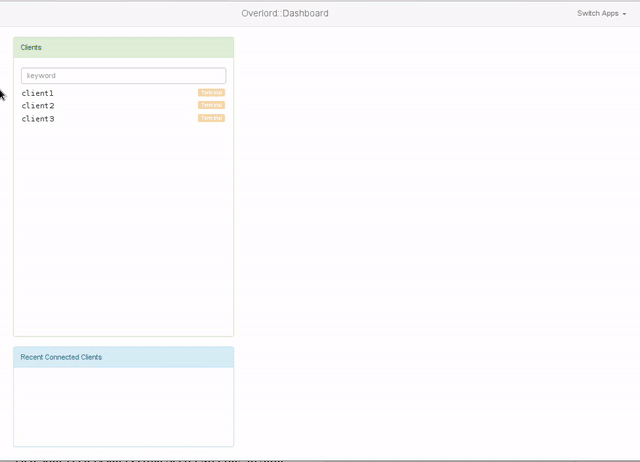
Task: Click the orange Terminal badge next to client2
Action: [211, 105]
